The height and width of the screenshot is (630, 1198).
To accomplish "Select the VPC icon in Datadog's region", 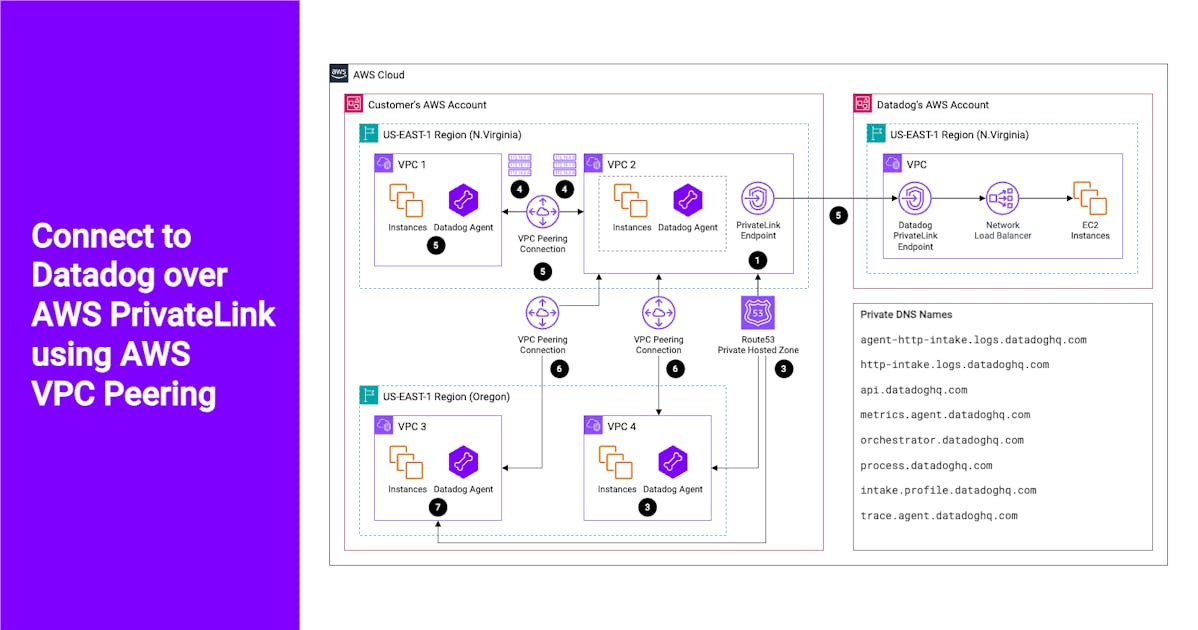I will click(891, 164).
